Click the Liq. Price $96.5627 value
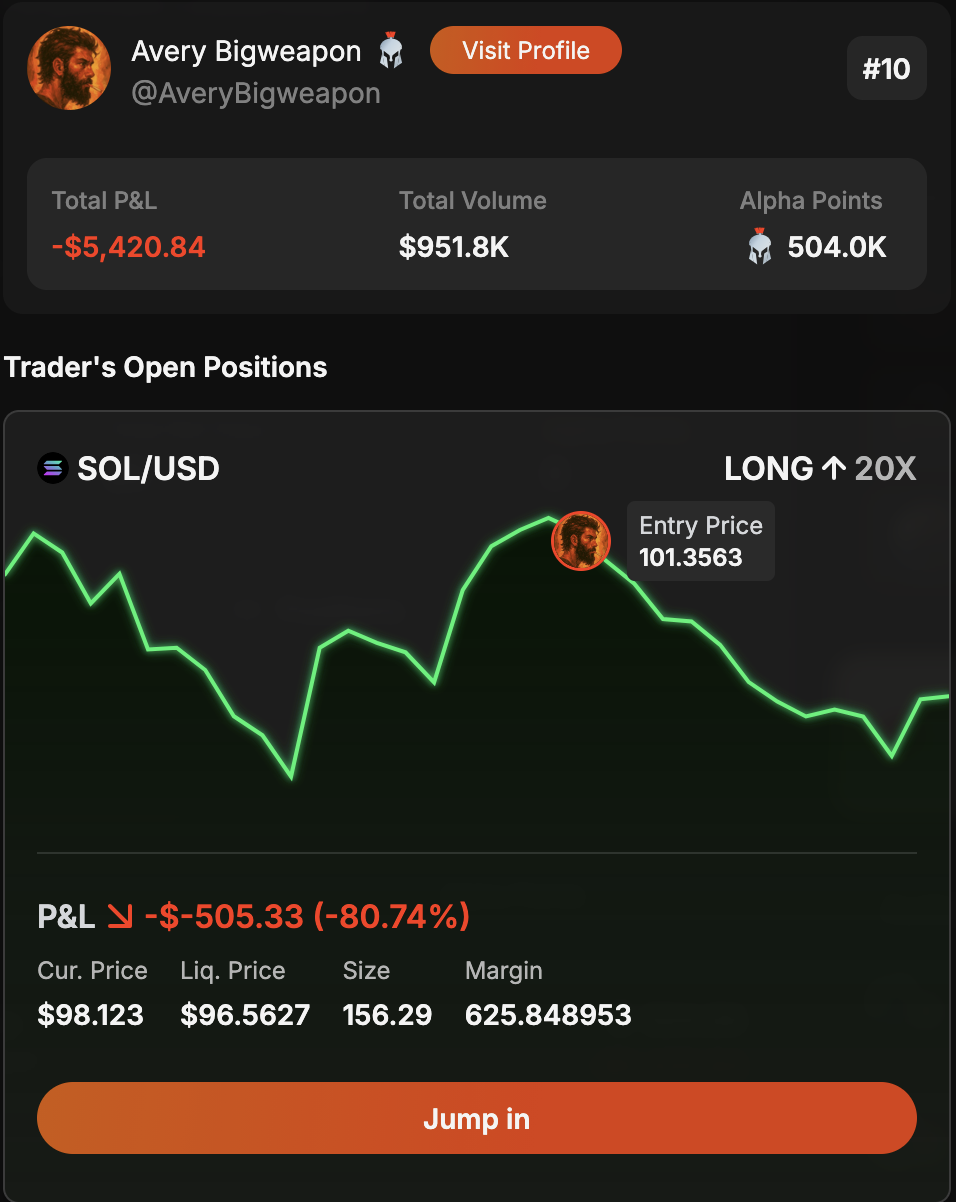Image resolution: width=956 pixels, height=1202 pixels. point(245,1015)
